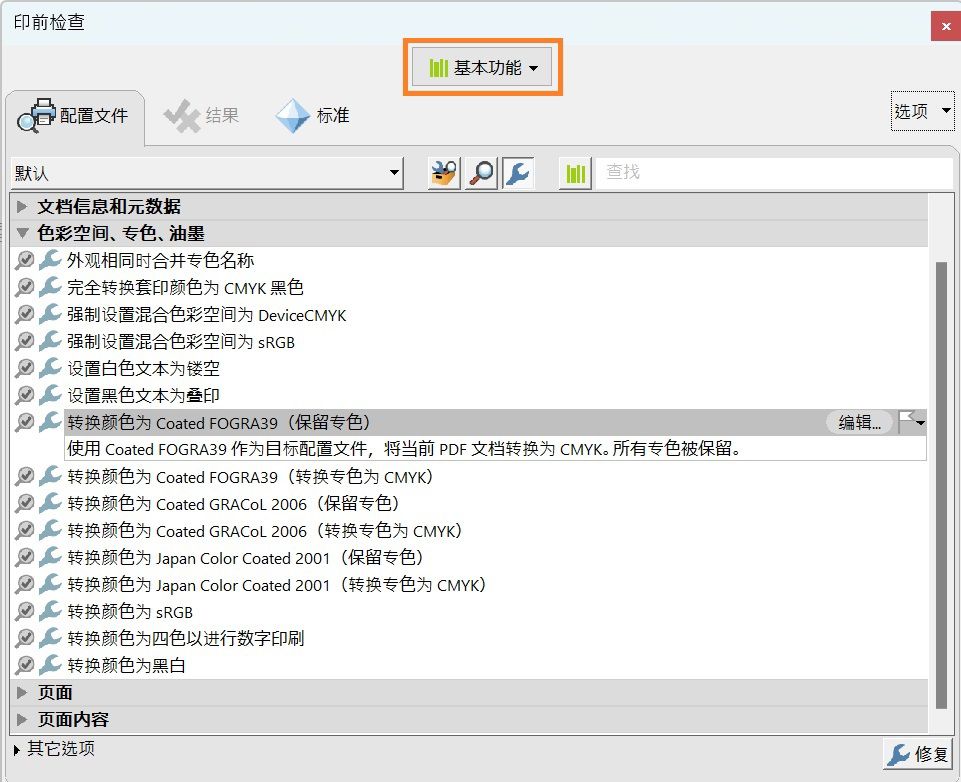Image resolution: width=961 pixels, height=782 pixels.
Task: Click check badge icon of 转换颜色为 sRGB
Action: (25, 610)
